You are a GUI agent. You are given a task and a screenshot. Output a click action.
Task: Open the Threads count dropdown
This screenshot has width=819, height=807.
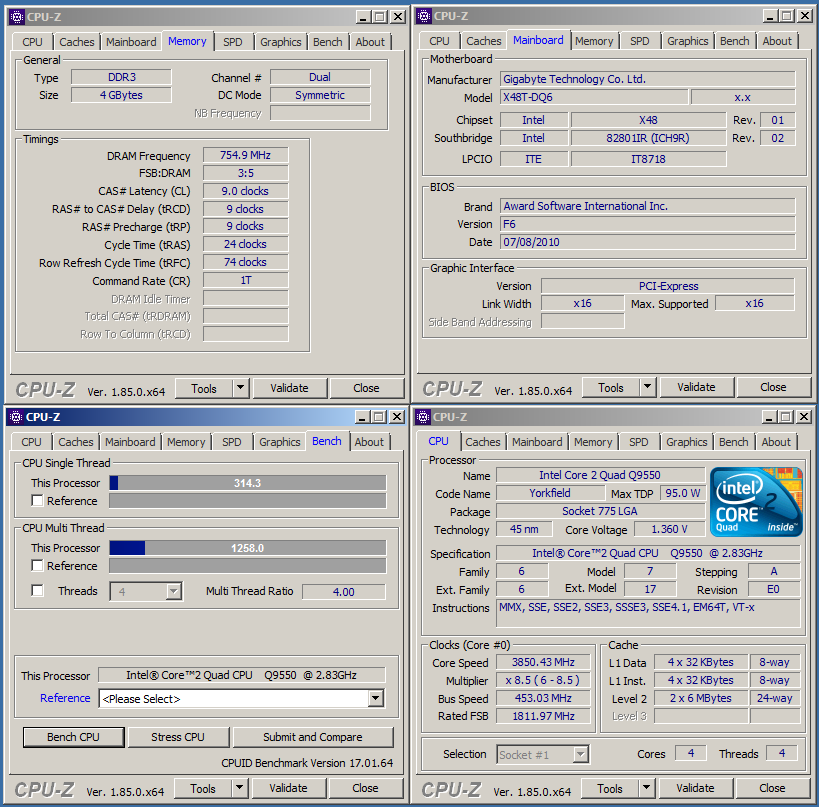[x=174, y=591]
